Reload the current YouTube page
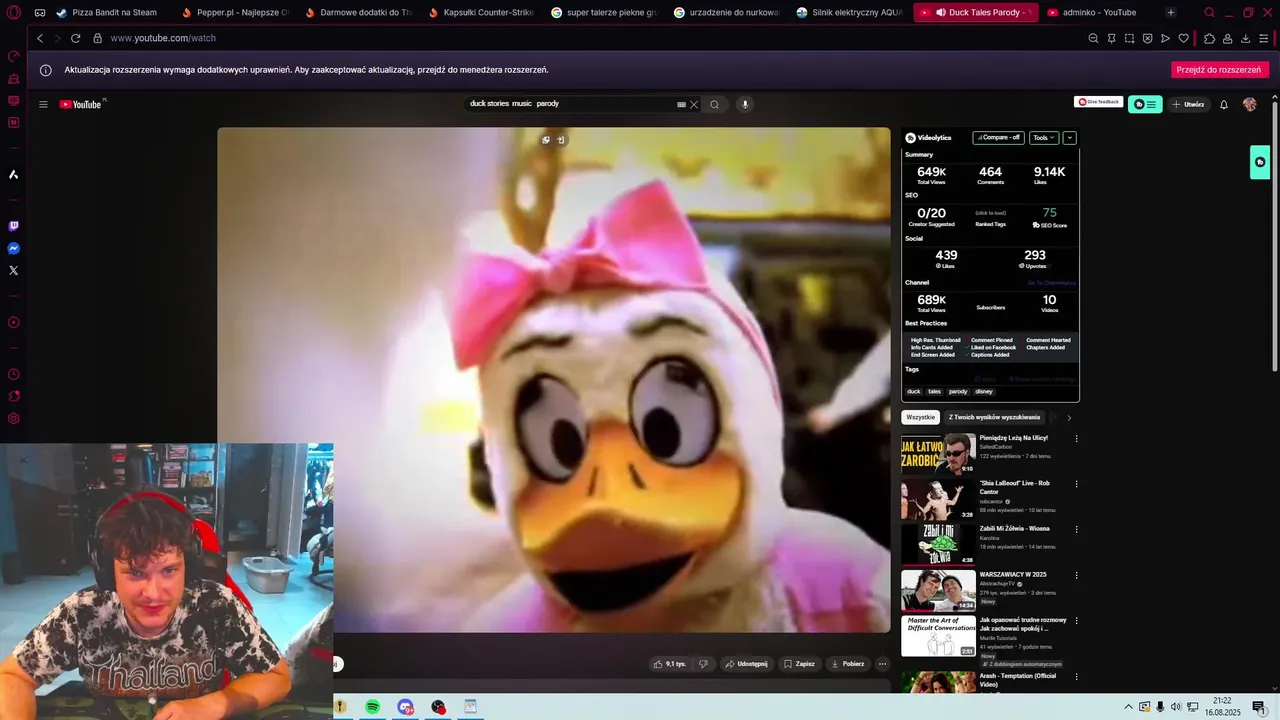This screenshot has height=720, width=1280. point(75,38)
